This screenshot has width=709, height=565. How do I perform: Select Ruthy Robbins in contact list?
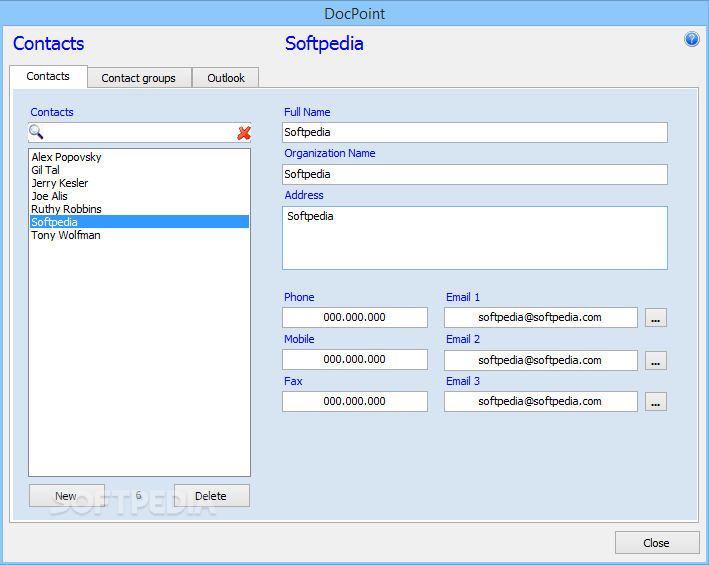(139, 209)
